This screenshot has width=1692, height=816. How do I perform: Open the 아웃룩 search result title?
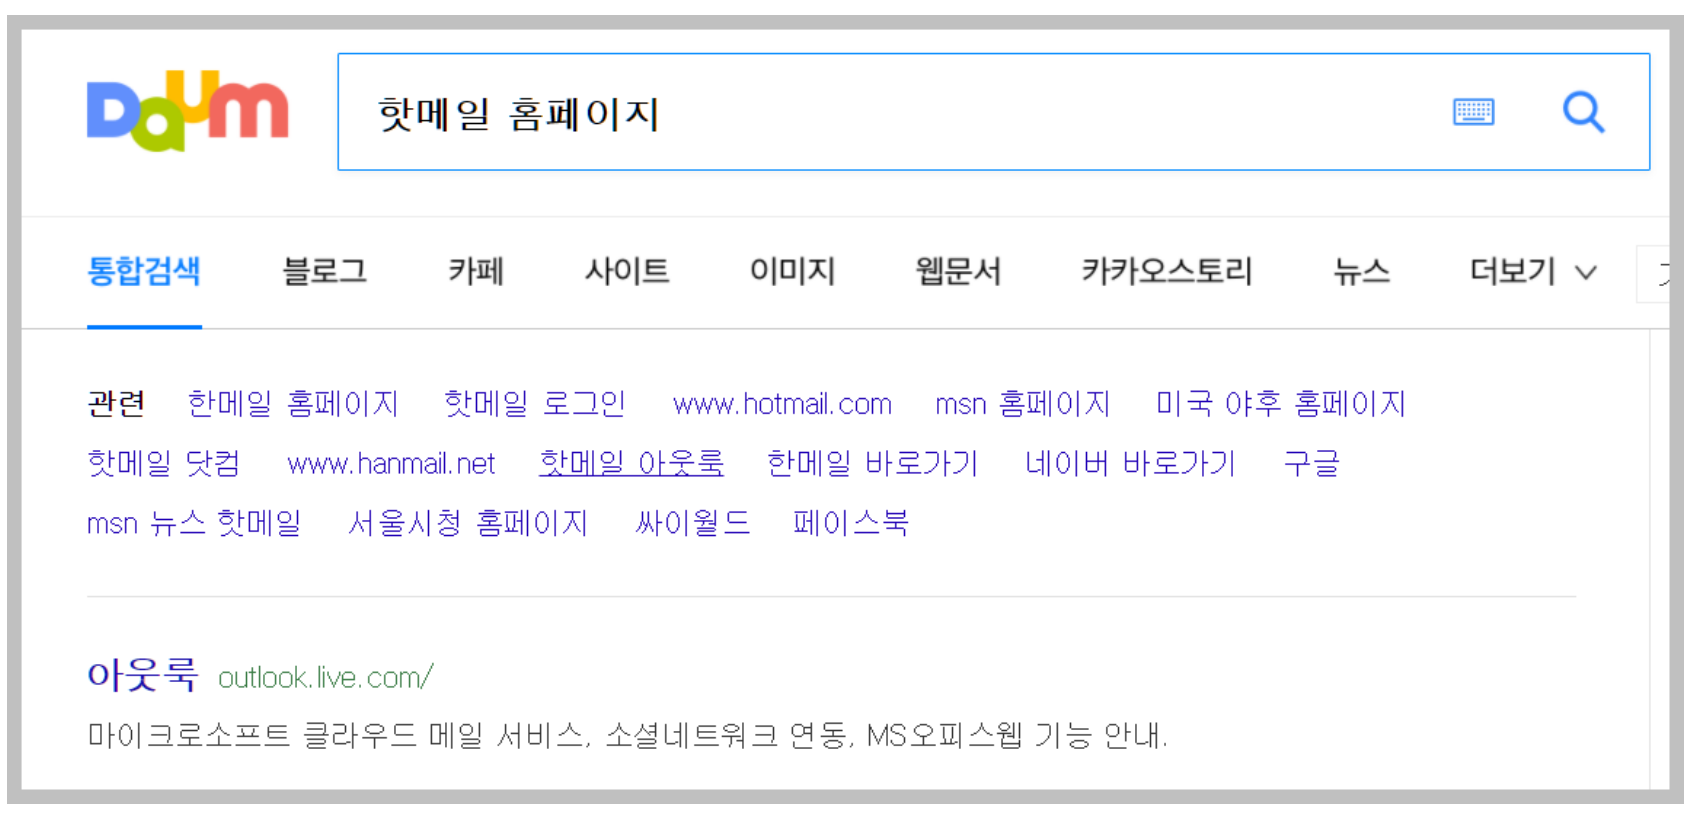143,675
